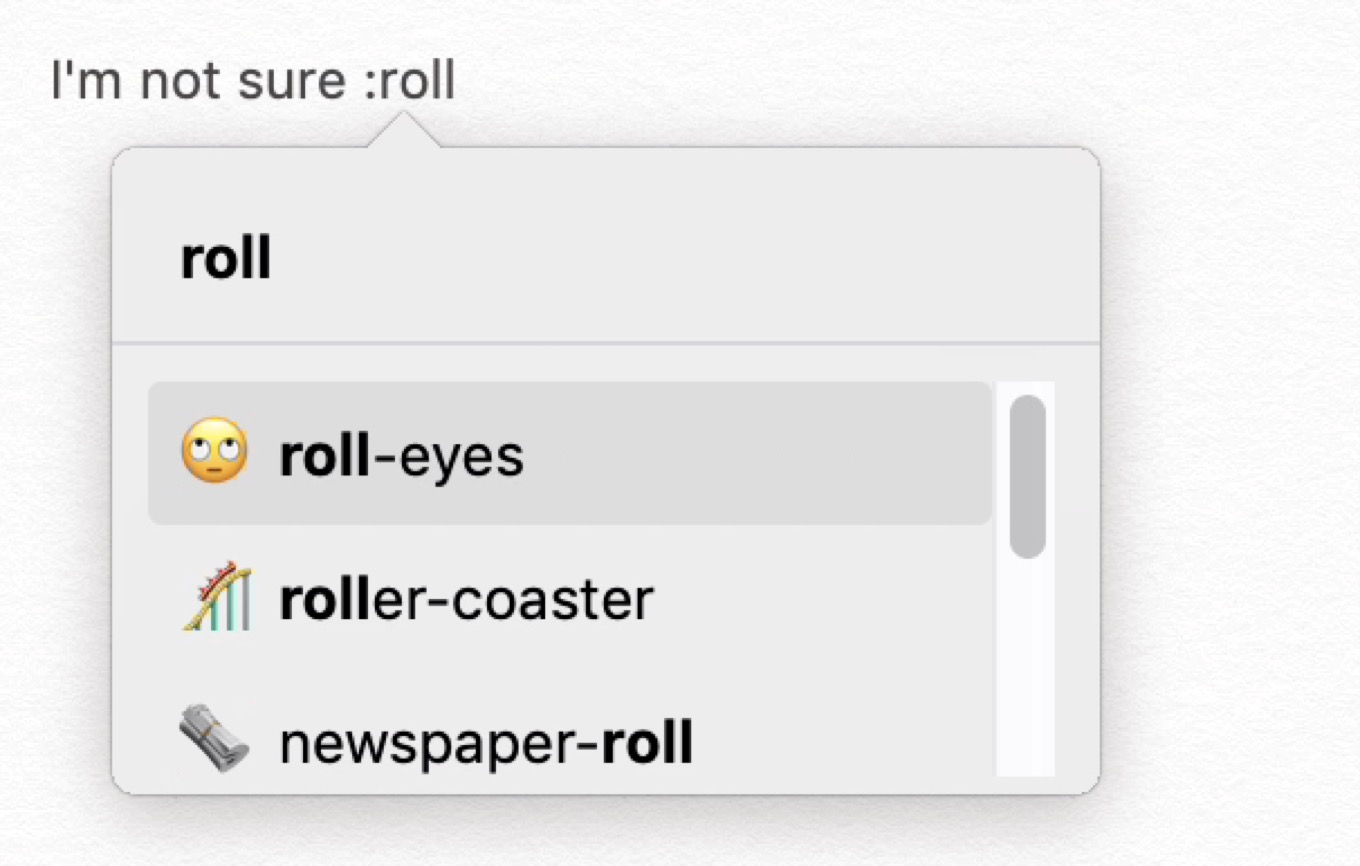Choose the roller-coaster suggestion
Image resolution: width=1360 pixels, height=866 pixels.
tap(466, 599)
